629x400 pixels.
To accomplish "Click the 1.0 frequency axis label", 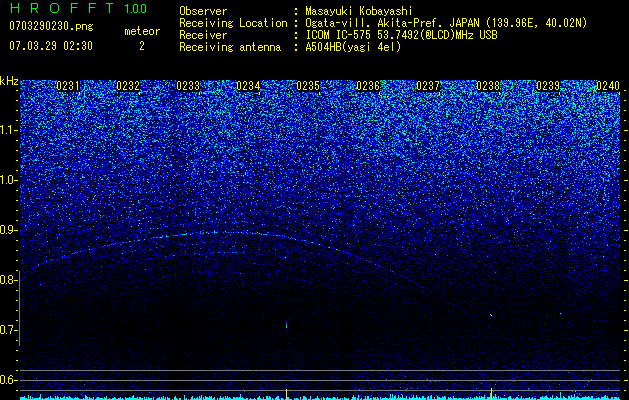I will point(9,180).
